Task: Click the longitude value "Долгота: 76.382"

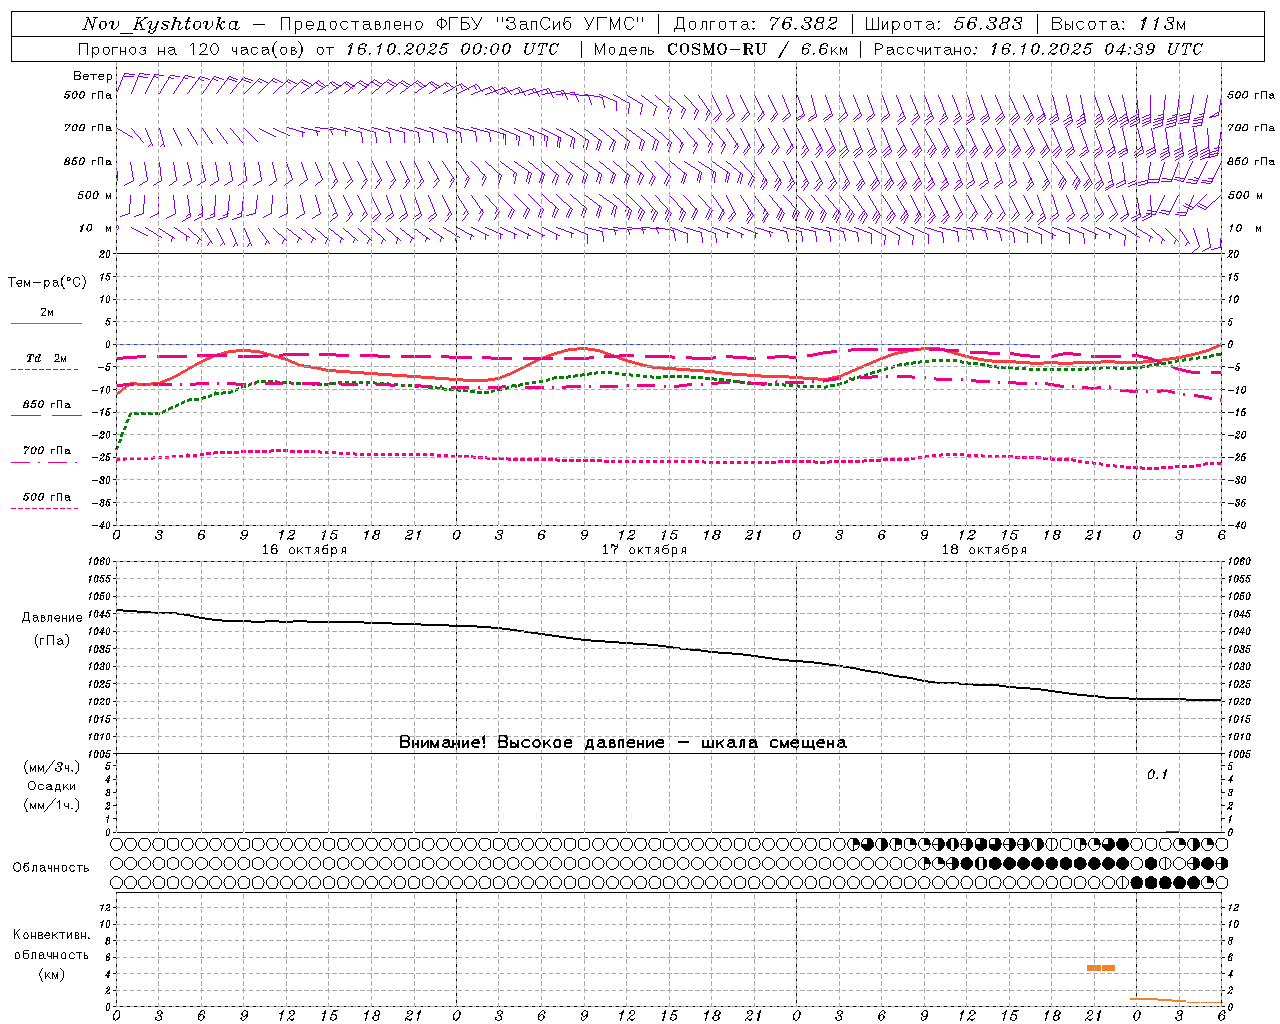Action: pyautogui.click(x=755, y=24)
